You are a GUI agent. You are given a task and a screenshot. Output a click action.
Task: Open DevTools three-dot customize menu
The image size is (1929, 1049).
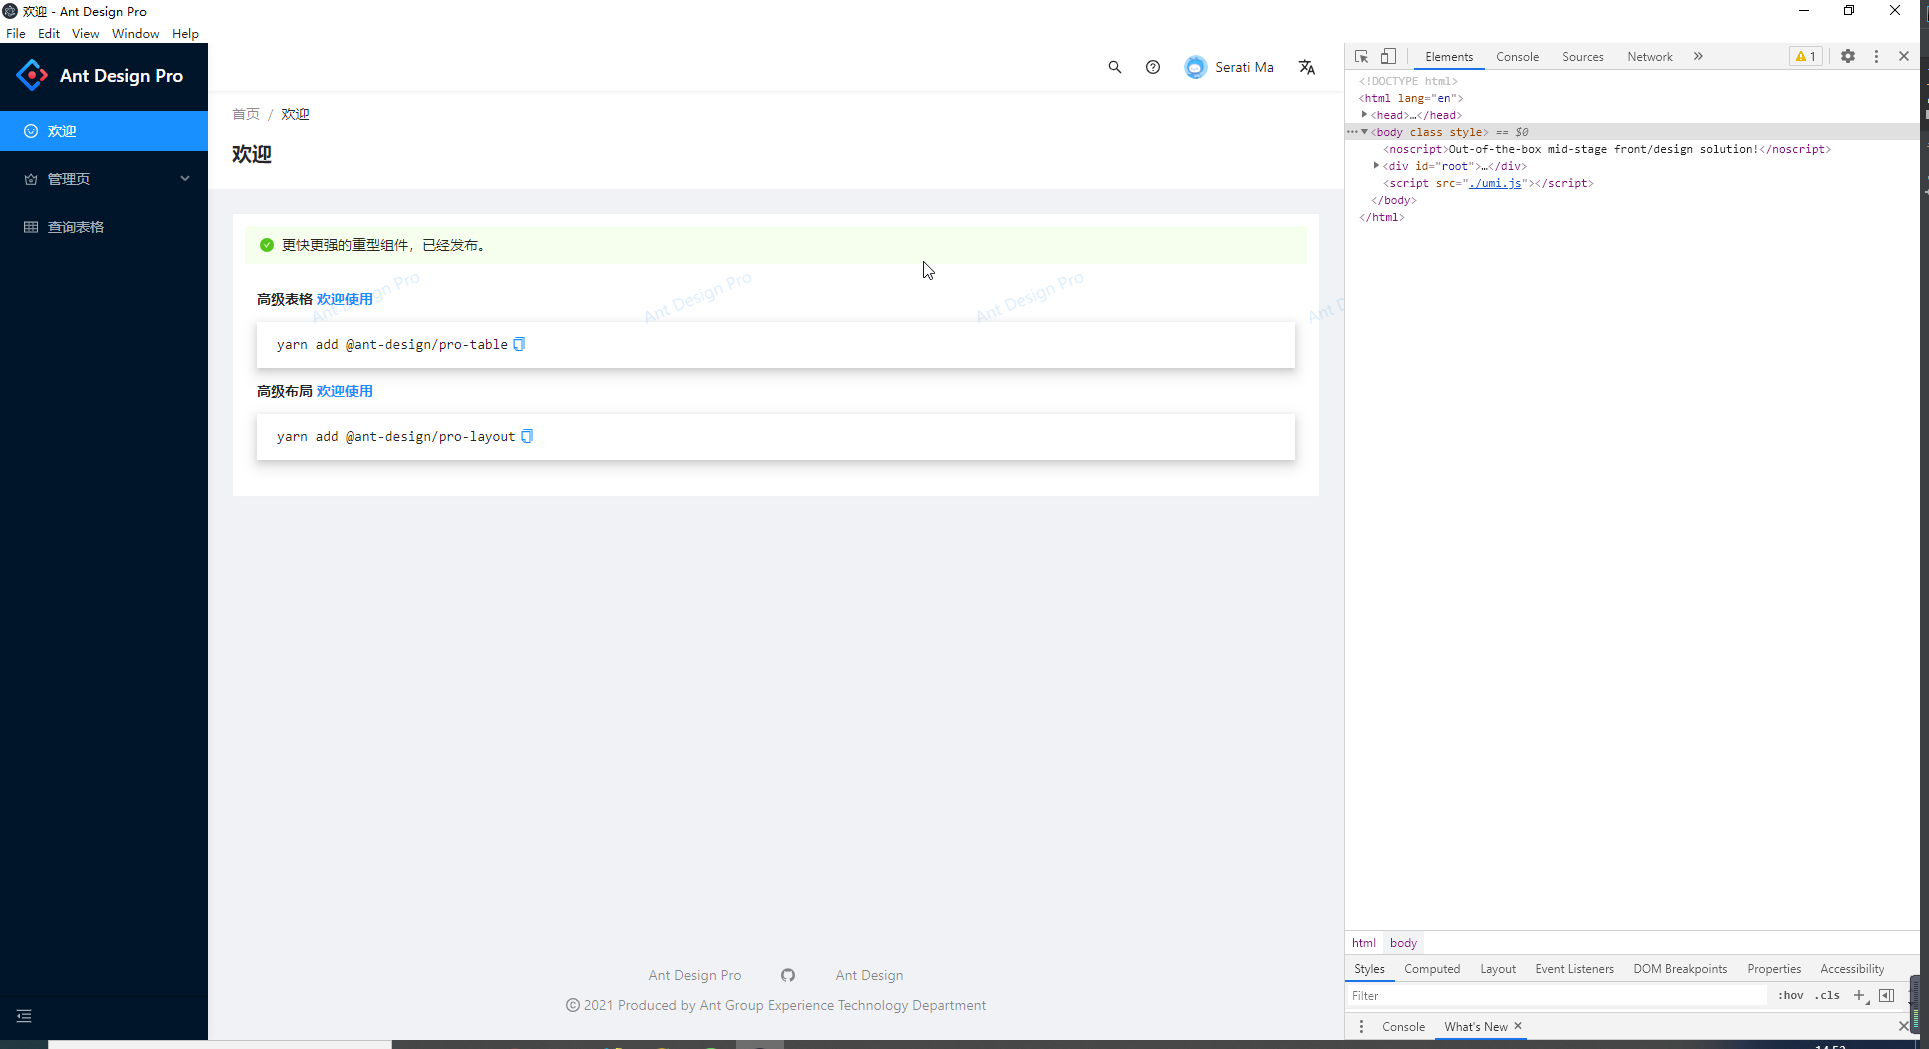[x=1876, y=57]
